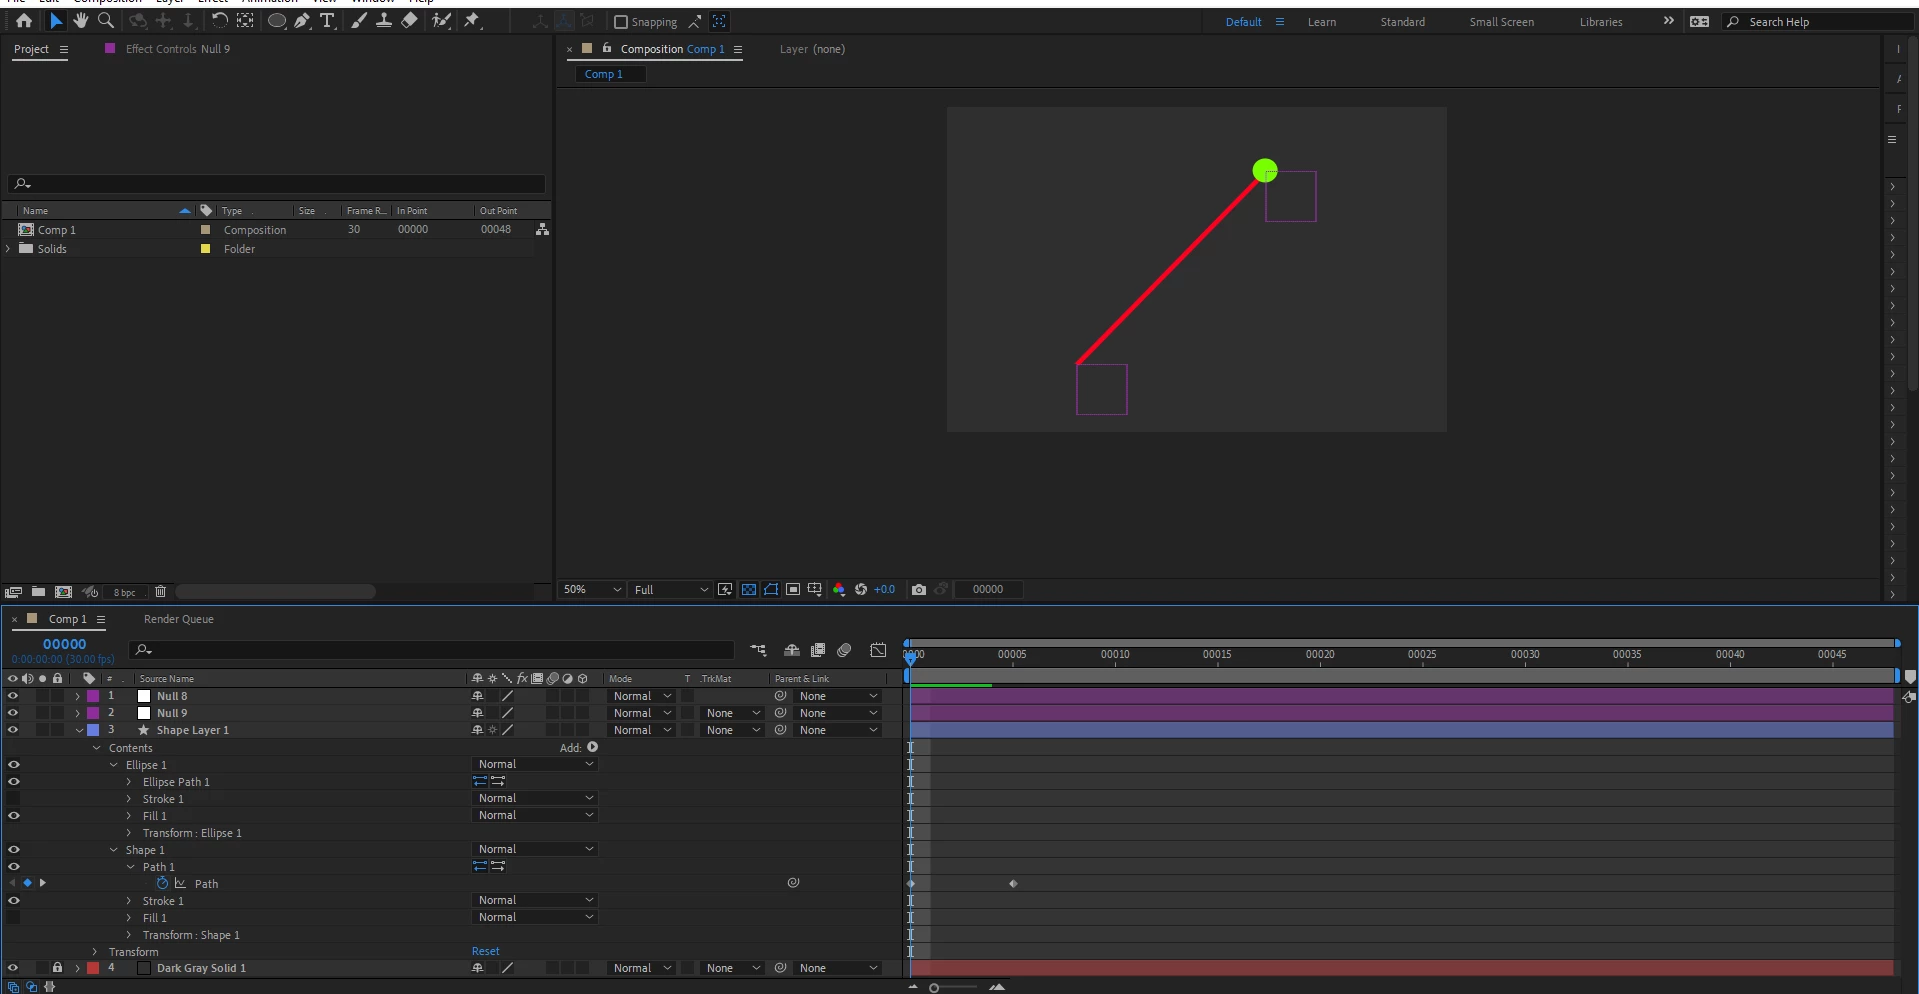Click Reset on Shape Layer Transform

[486, 952]
